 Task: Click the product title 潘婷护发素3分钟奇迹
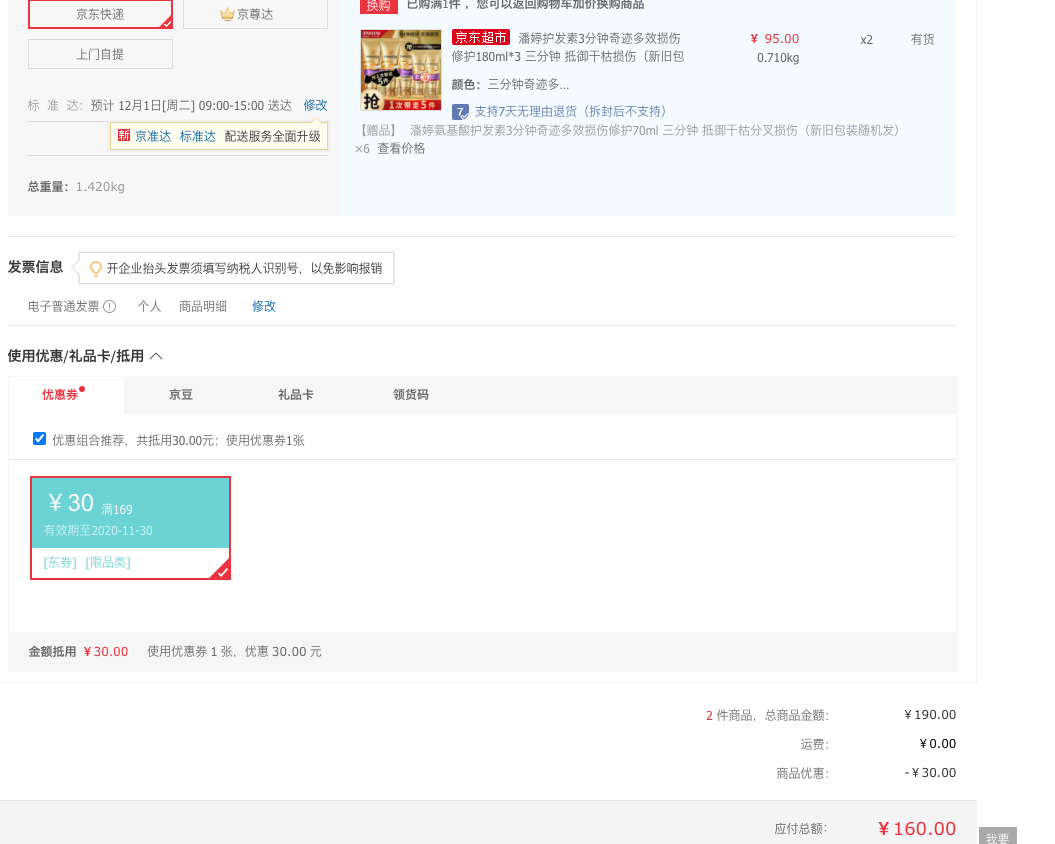coord(567,47)
